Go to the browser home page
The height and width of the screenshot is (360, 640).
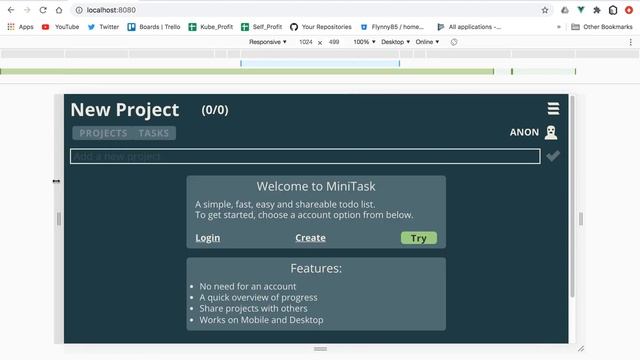tap(59, 10)
